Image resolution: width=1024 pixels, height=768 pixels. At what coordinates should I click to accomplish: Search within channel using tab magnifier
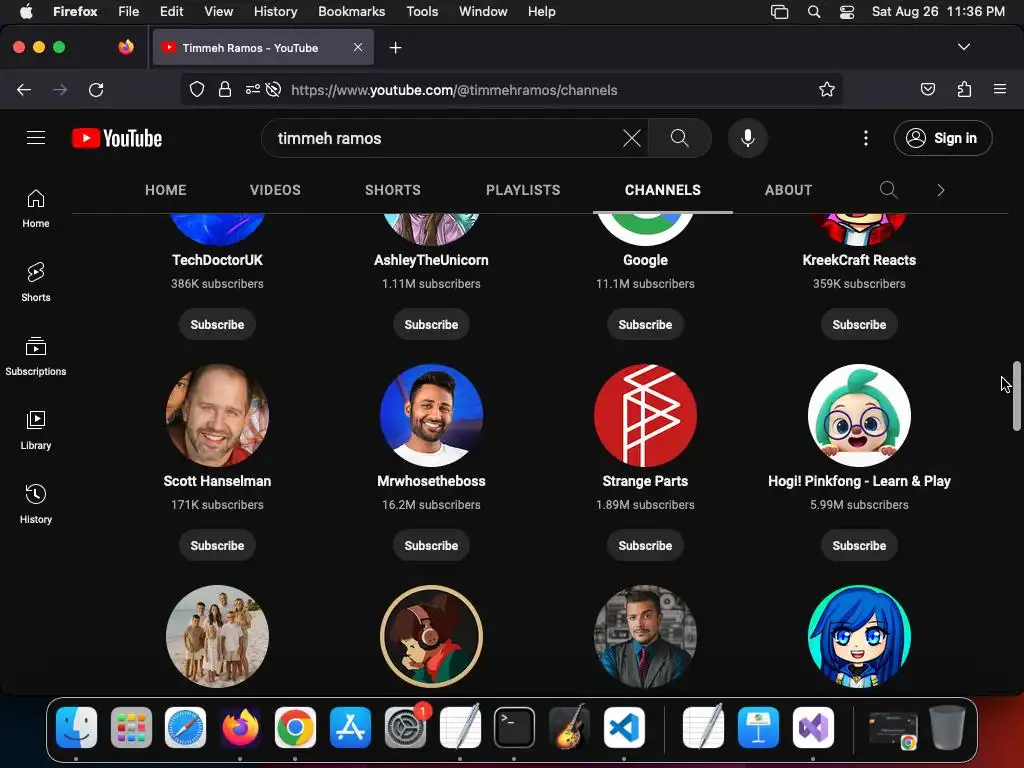[x=888, y=190]
